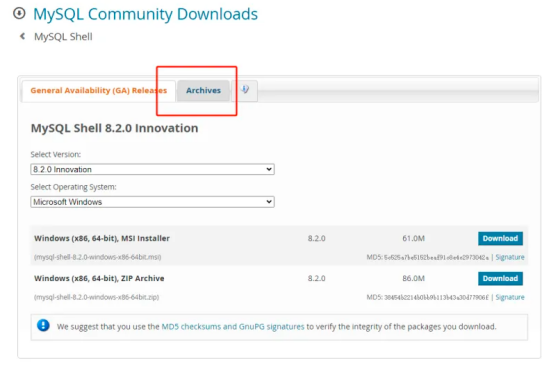Select General Availability (GA) Releases tab

(x=99, y=91)
